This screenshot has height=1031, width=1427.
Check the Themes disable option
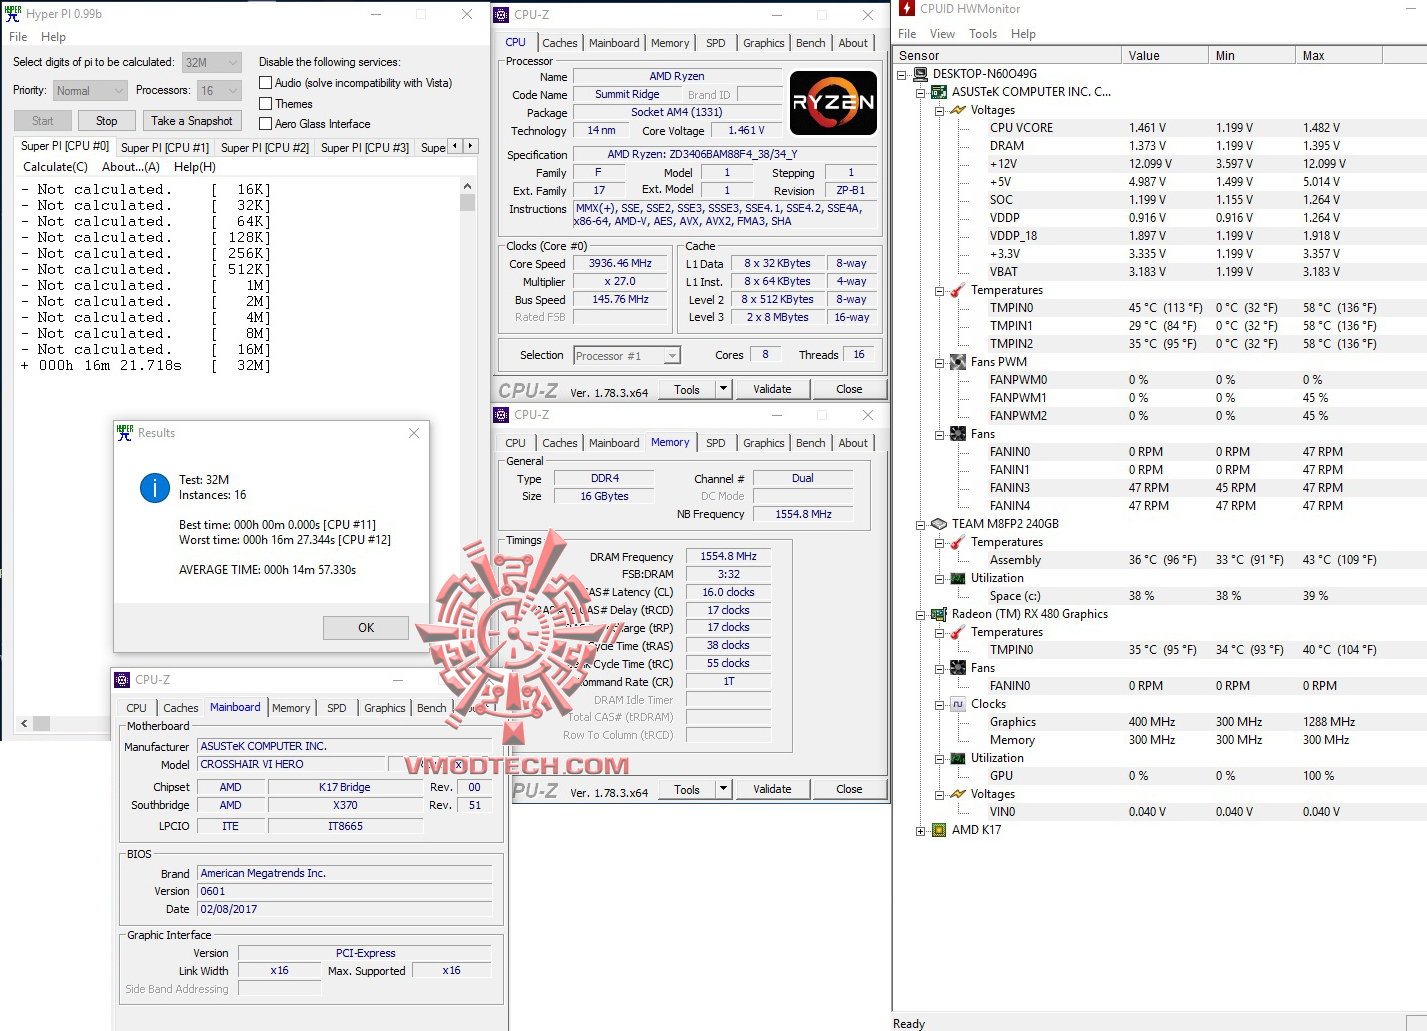coord(266,103)
